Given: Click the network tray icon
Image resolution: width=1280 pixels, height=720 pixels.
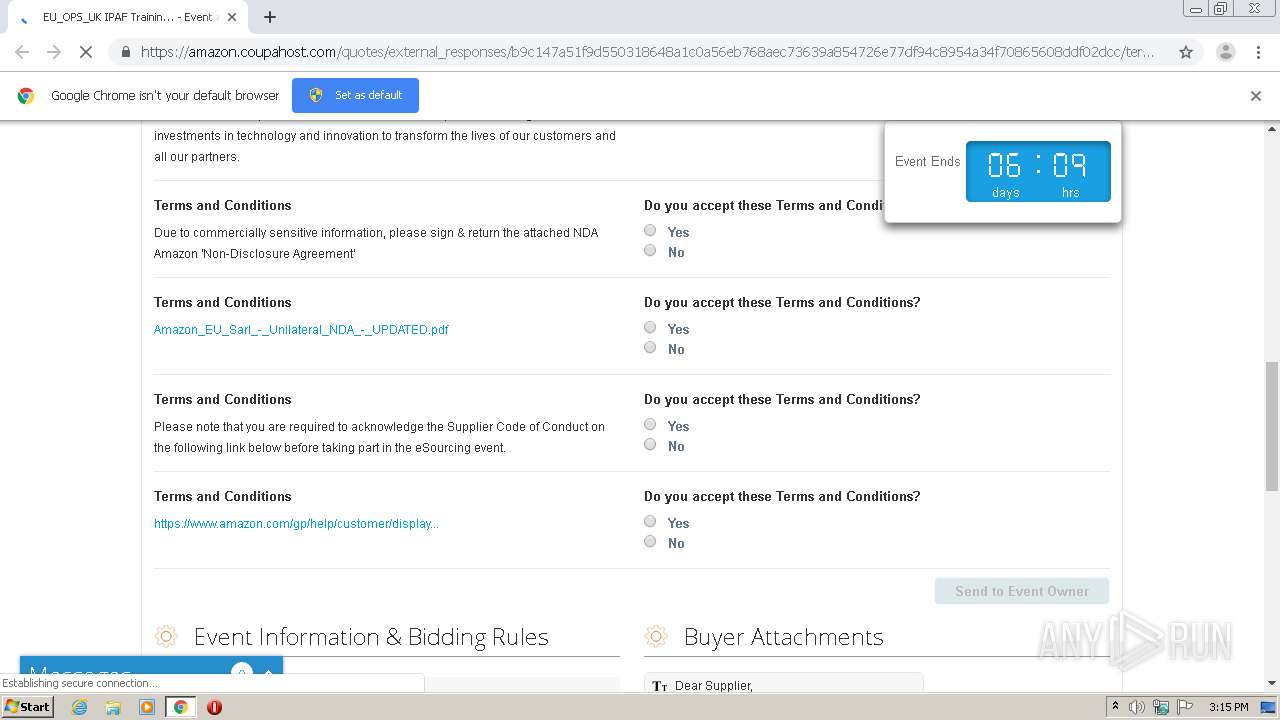Looking at the screenshot, I should click(x=1161, y=707).
